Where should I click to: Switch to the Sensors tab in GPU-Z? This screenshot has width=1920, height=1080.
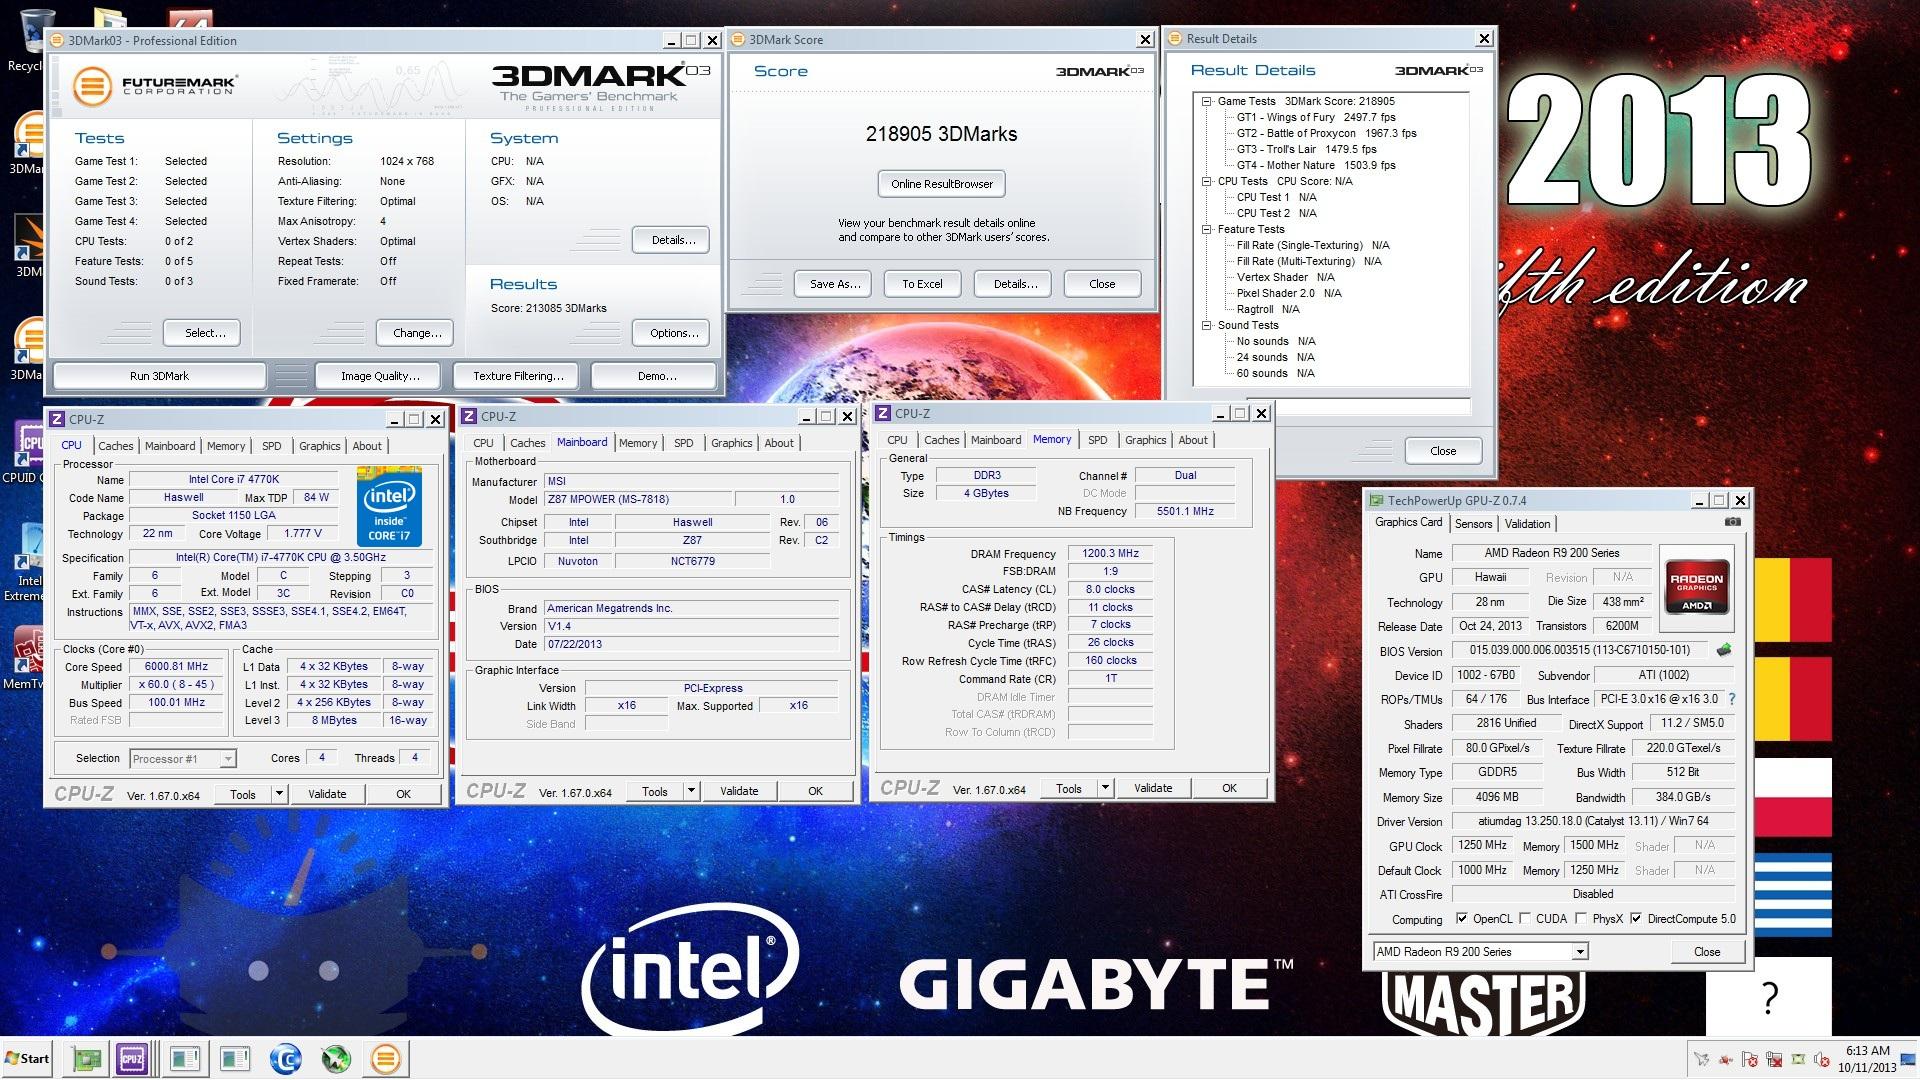(x=1473, y=524)
